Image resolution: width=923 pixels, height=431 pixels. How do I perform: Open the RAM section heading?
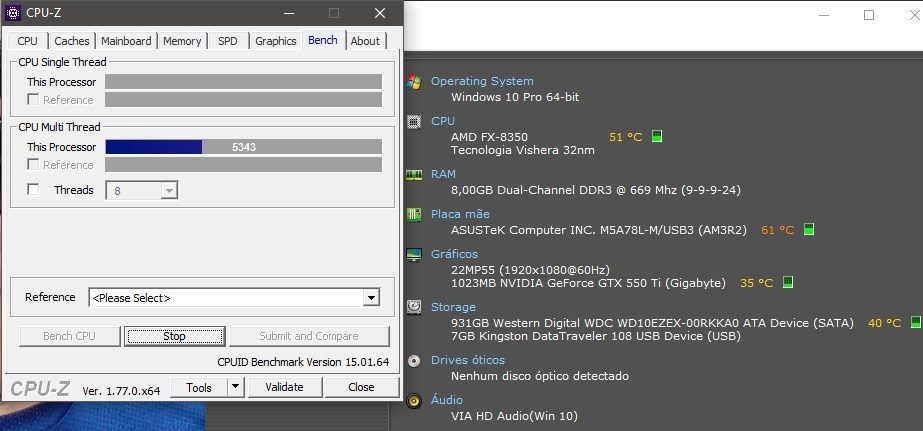click(x=443, y=174)
